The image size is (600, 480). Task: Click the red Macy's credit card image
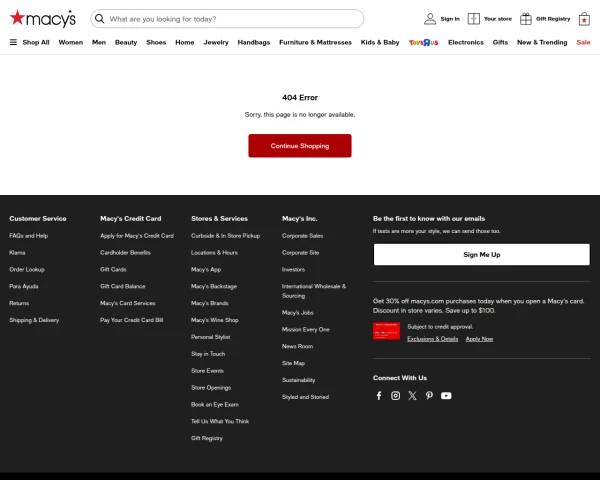coord(386,331)
